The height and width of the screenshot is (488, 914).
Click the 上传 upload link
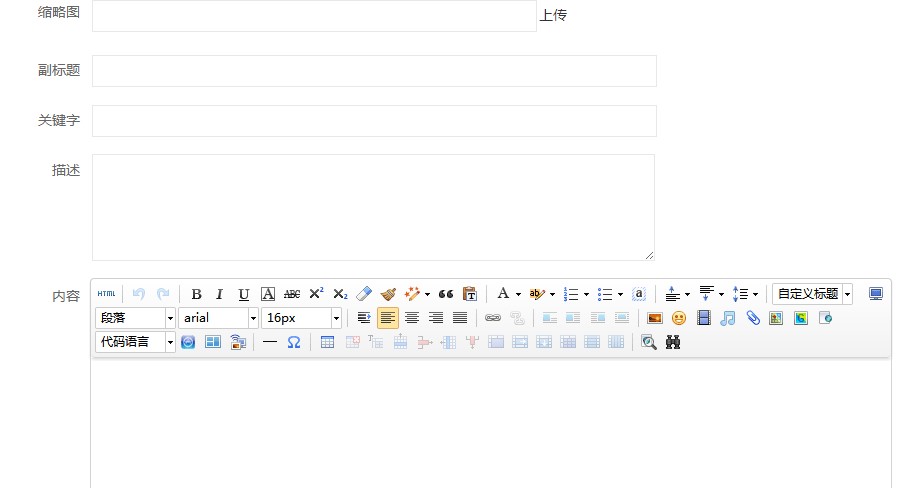(x=553, y=16)
